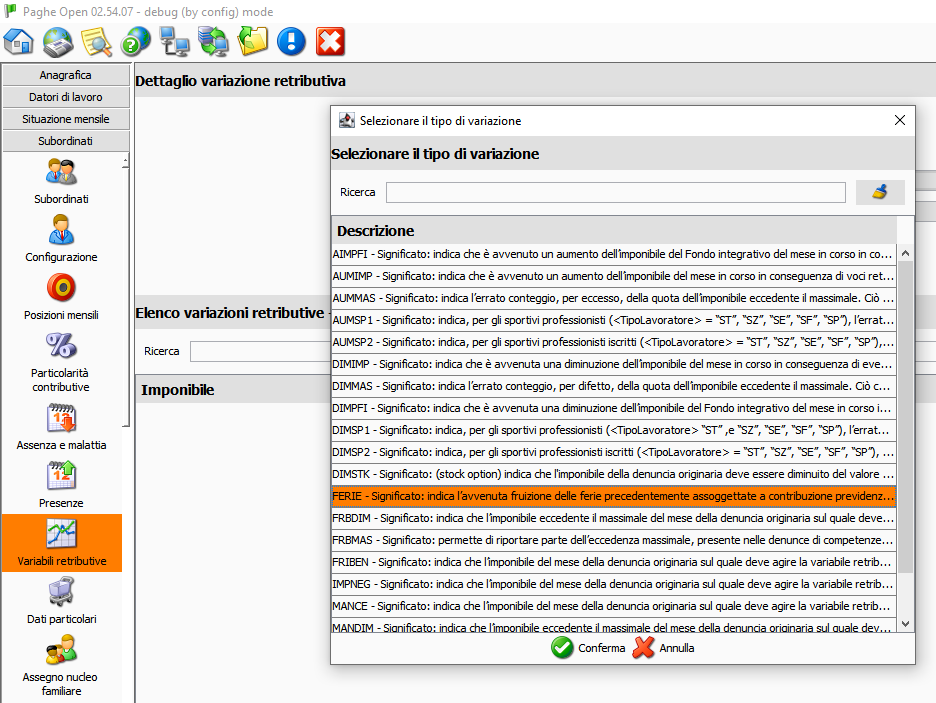Open Presenze calendar icon
The height and width of the screenshot is (703, 936).
click(x=61, y=476)
